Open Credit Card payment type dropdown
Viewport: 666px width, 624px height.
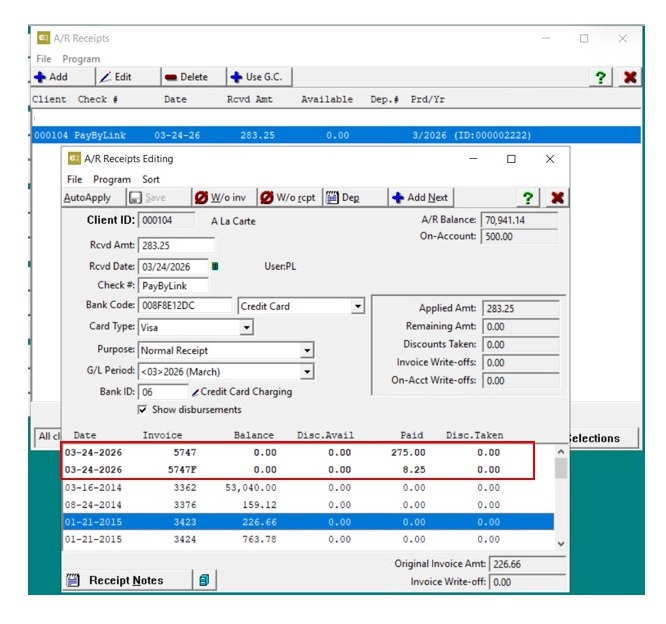pyautogui.click(x=358, y=306)
